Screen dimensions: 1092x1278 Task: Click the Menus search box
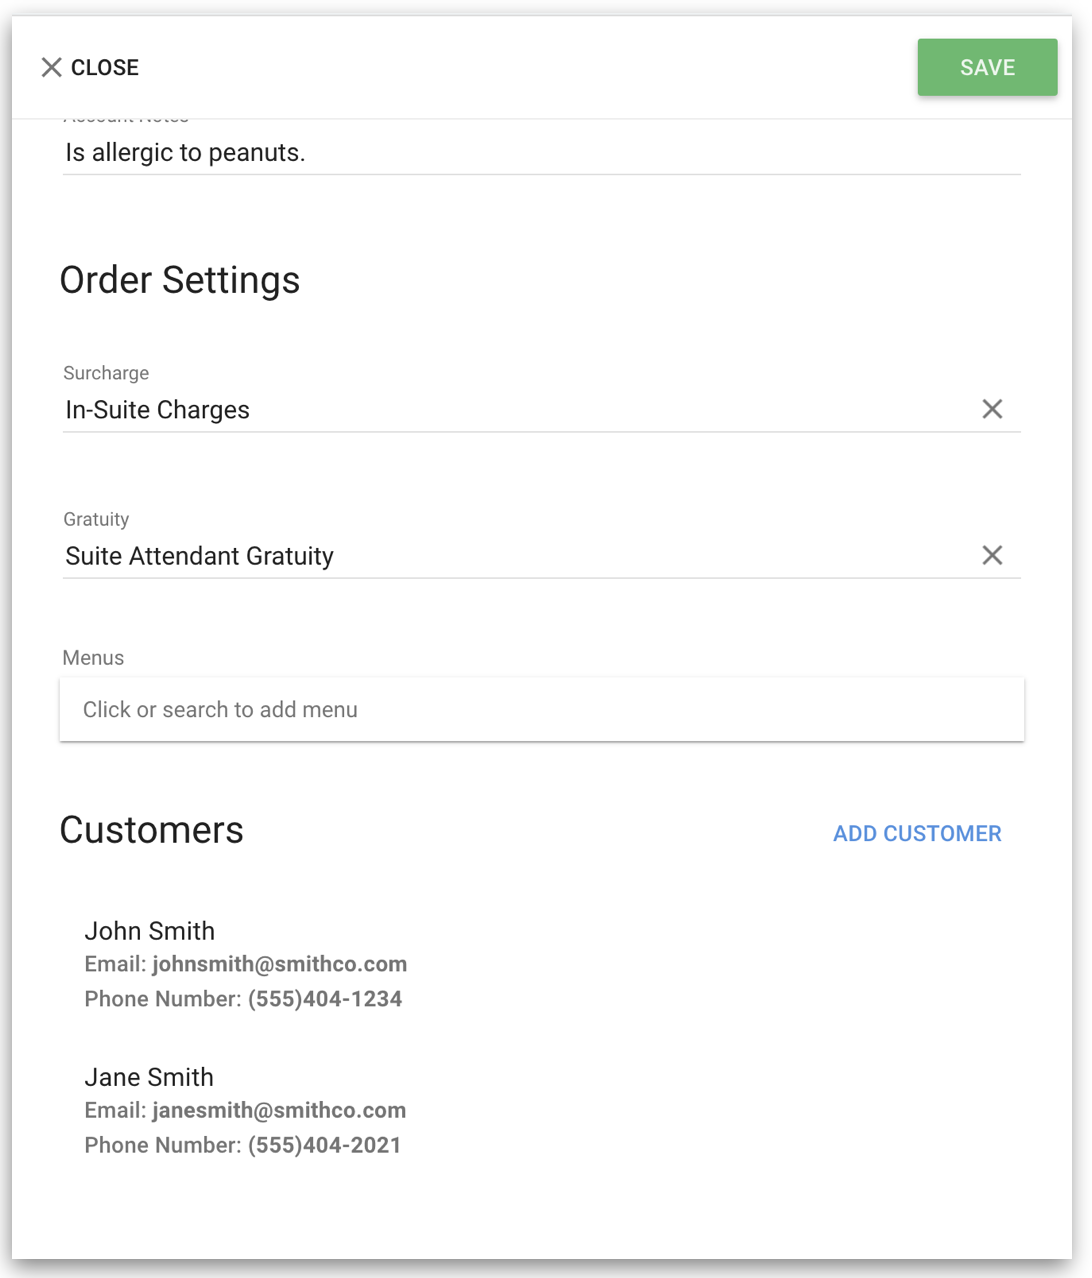[542, 709]
